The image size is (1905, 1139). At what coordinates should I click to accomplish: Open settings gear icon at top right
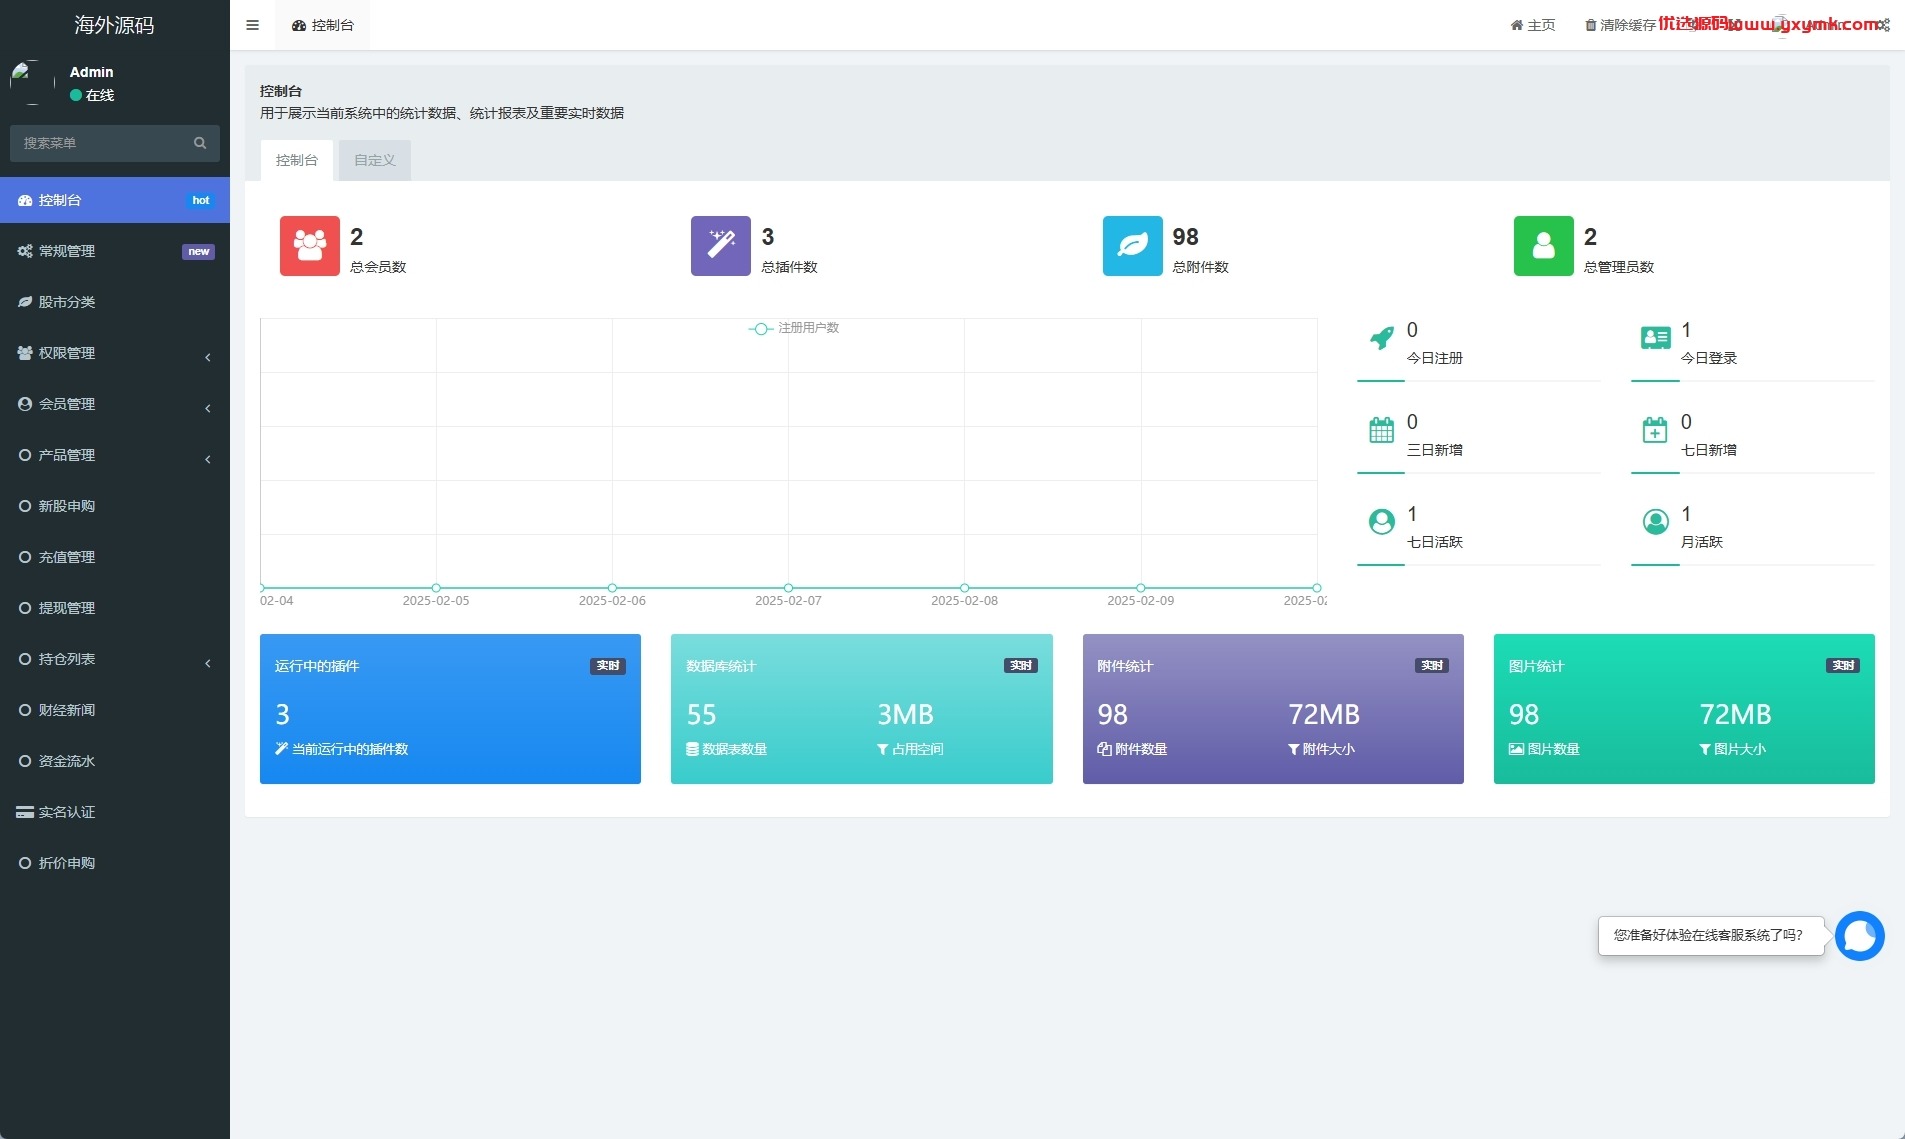tap(1884, 25)
